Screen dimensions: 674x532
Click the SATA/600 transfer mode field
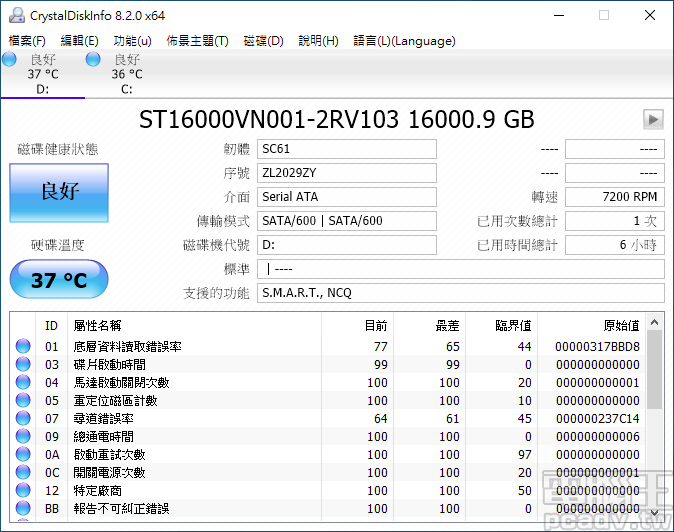point(347,221)
